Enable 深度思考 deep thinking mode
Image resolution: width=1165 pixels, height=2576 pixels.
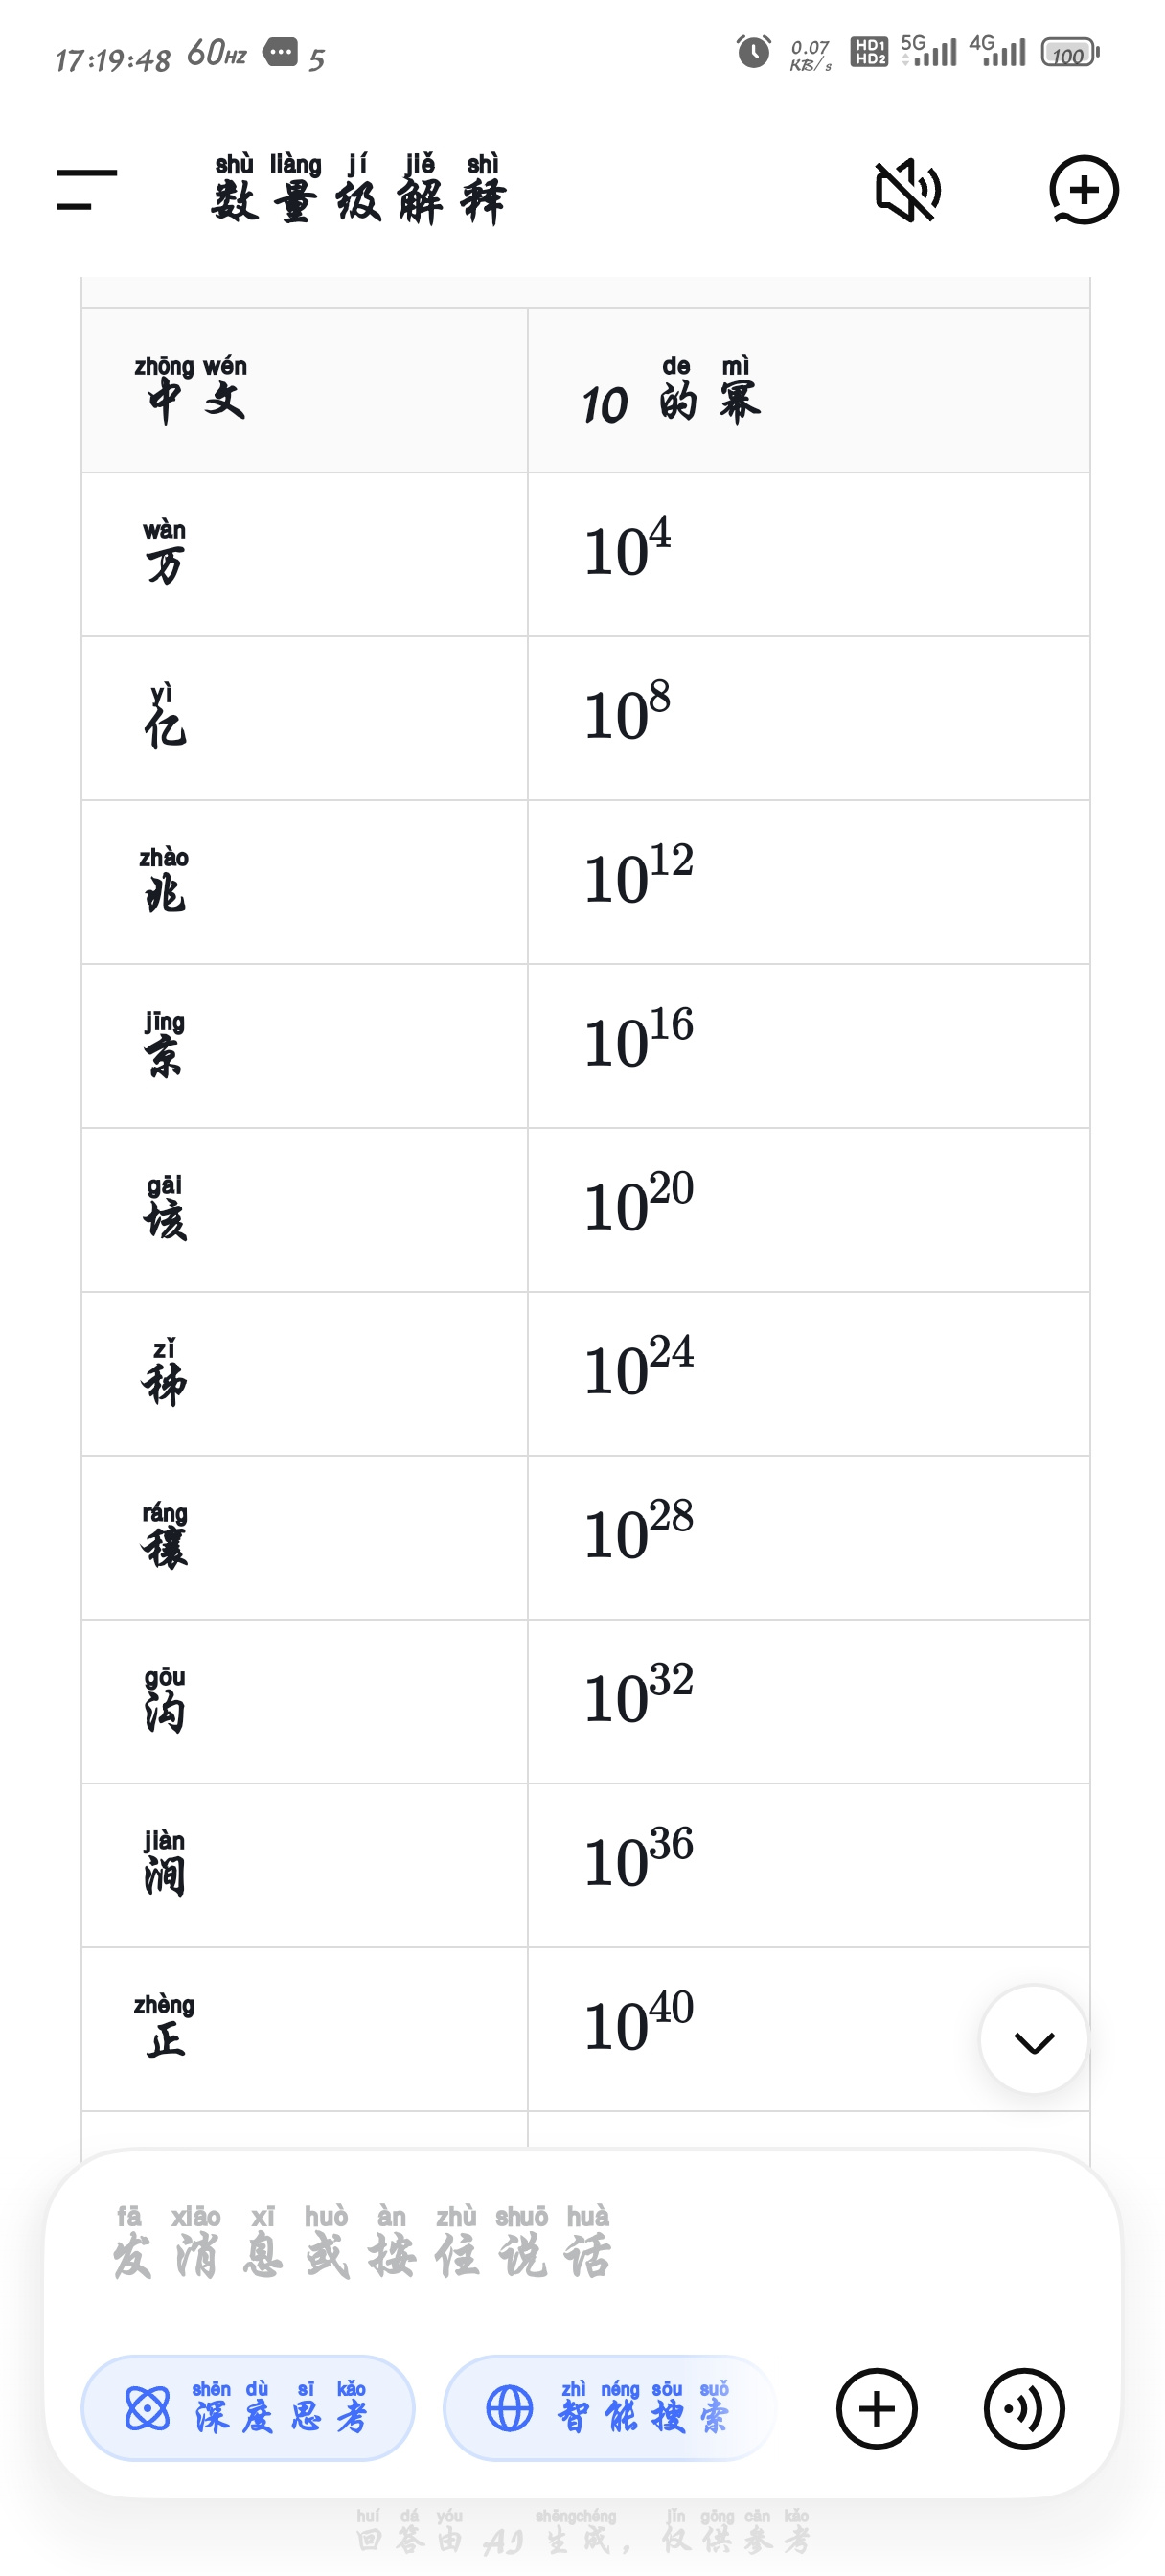coord(248,2408)
